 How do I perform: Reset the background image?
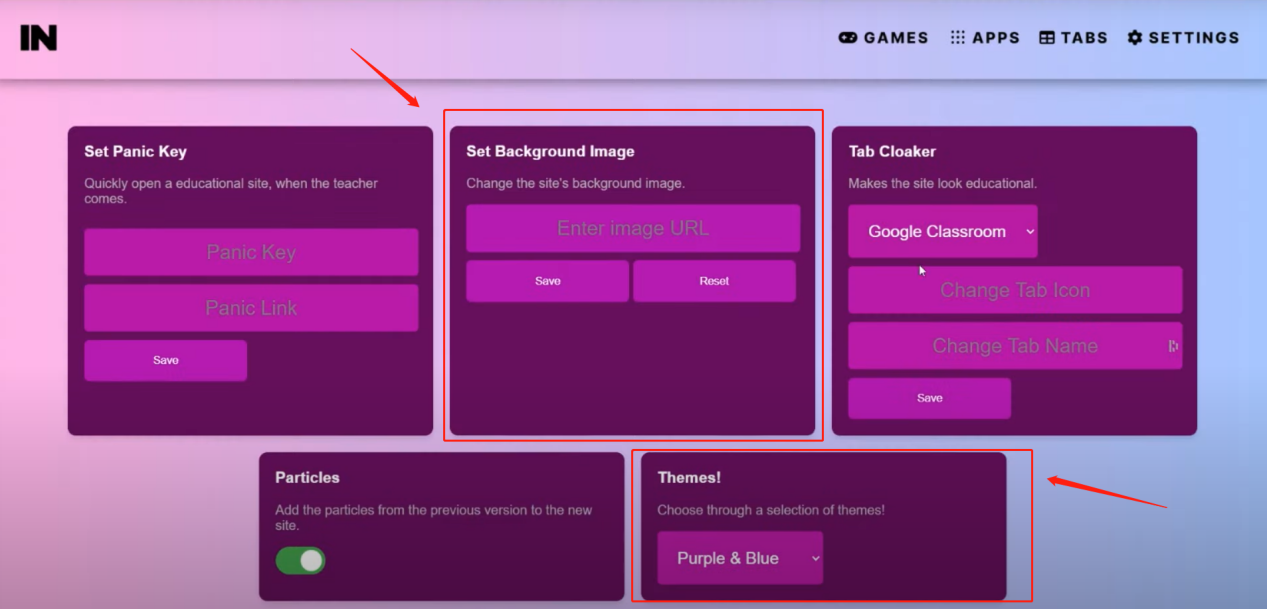[x=713, y=281]
